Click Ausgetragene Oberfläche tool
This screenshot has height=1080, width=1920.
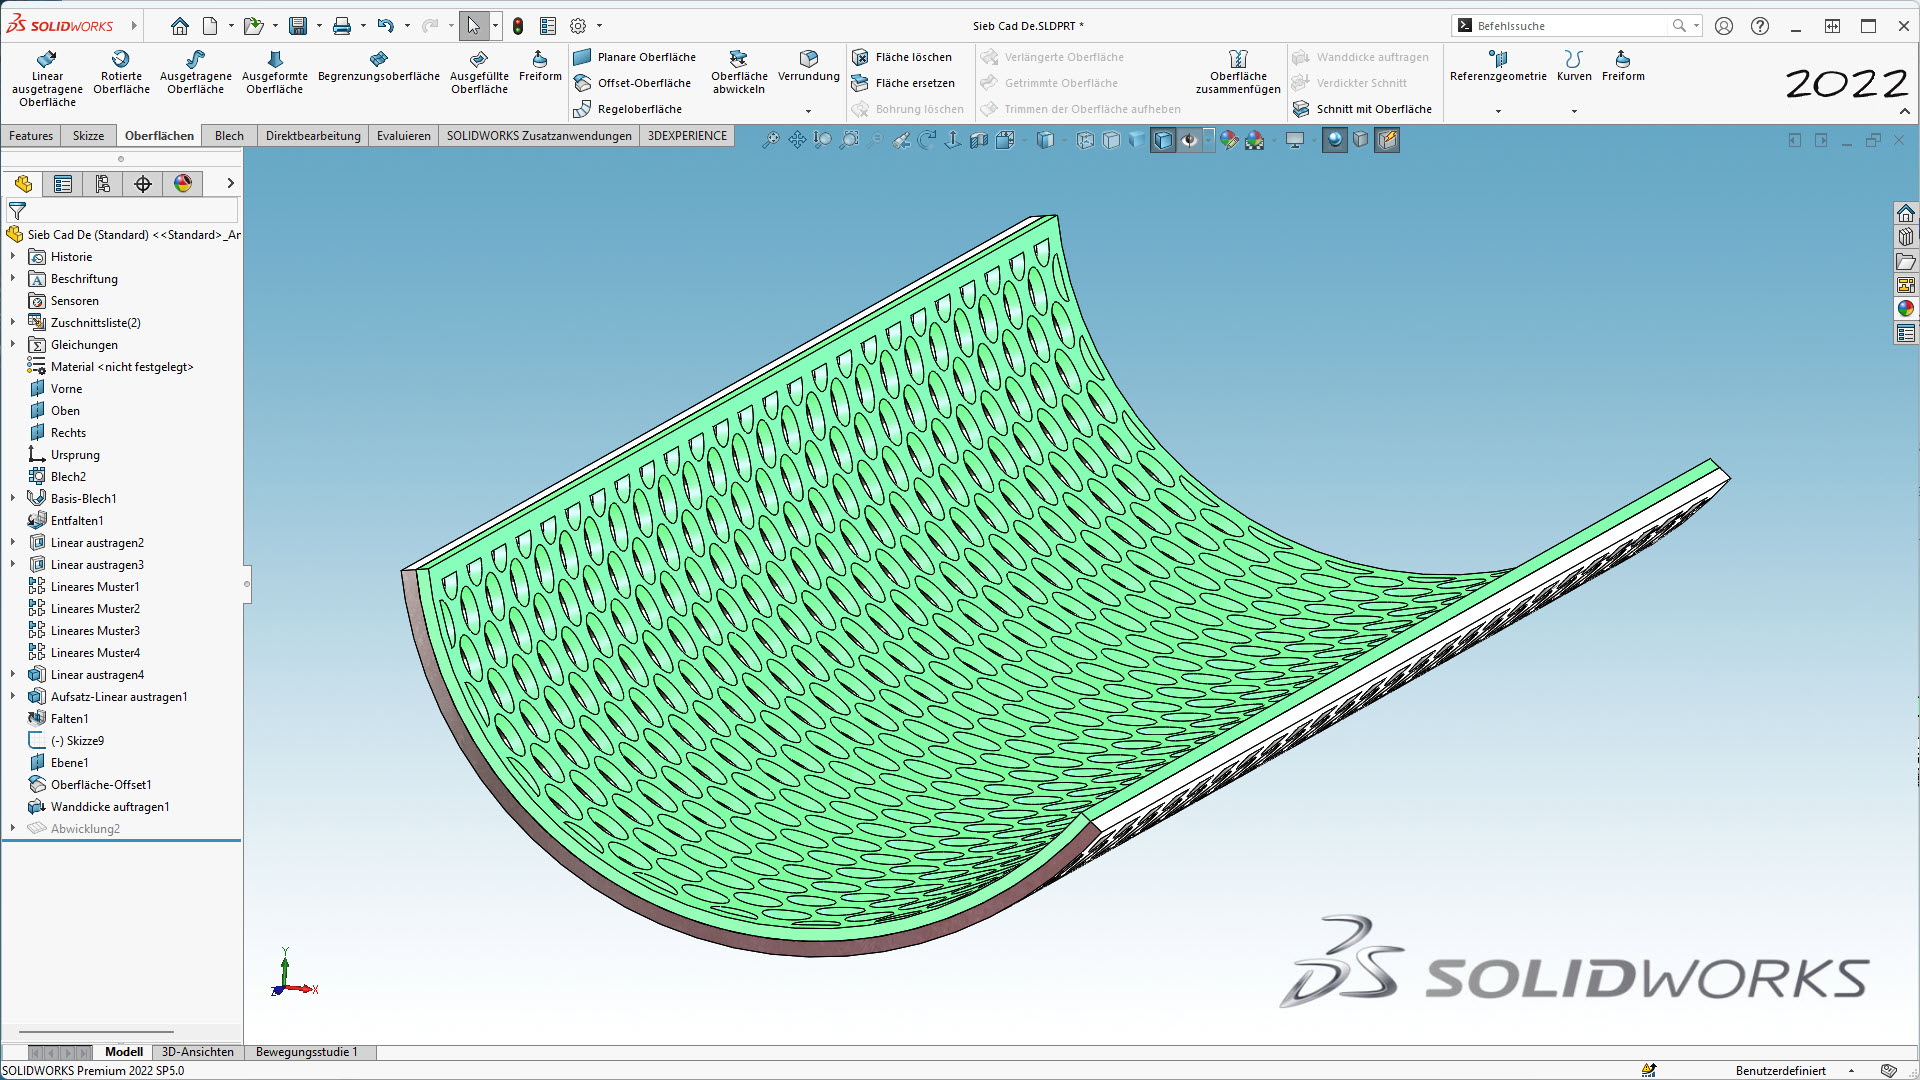[x=195, y=73]
